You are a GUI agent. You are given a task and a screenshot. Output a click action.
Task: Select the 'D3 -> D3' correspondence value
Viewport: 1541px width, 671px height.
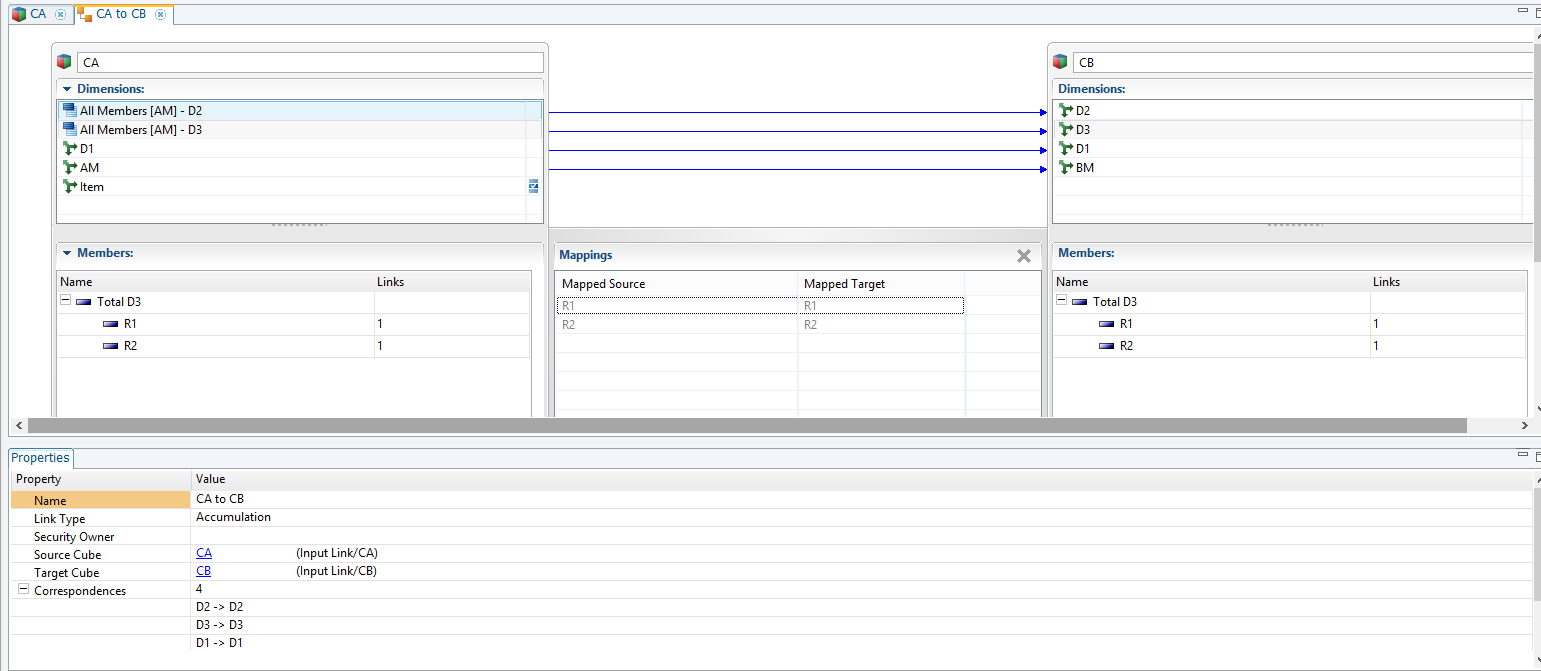[220, 625]
